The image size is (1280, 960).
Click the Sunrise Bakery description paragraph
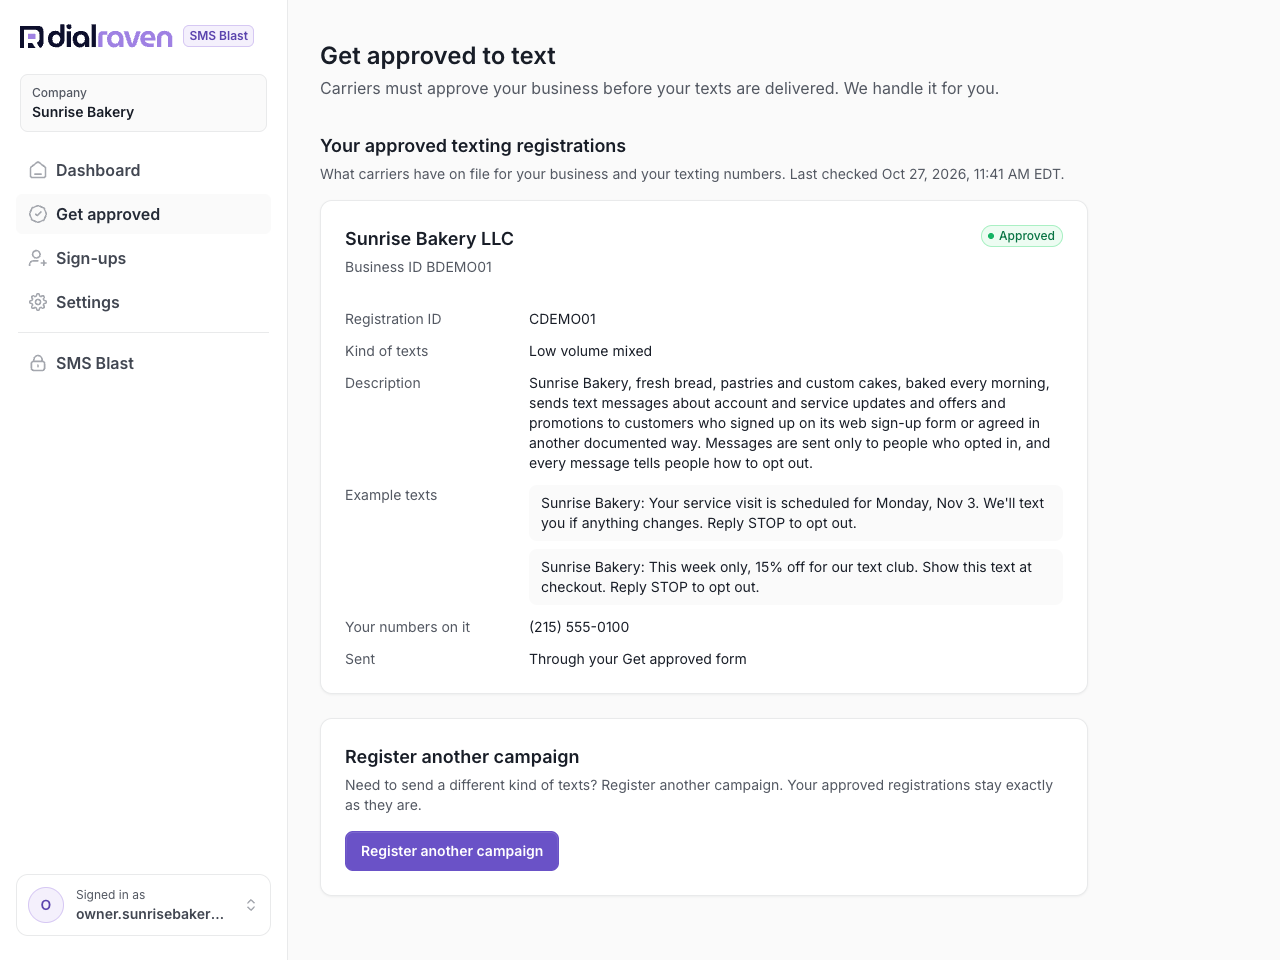[791, 423]
